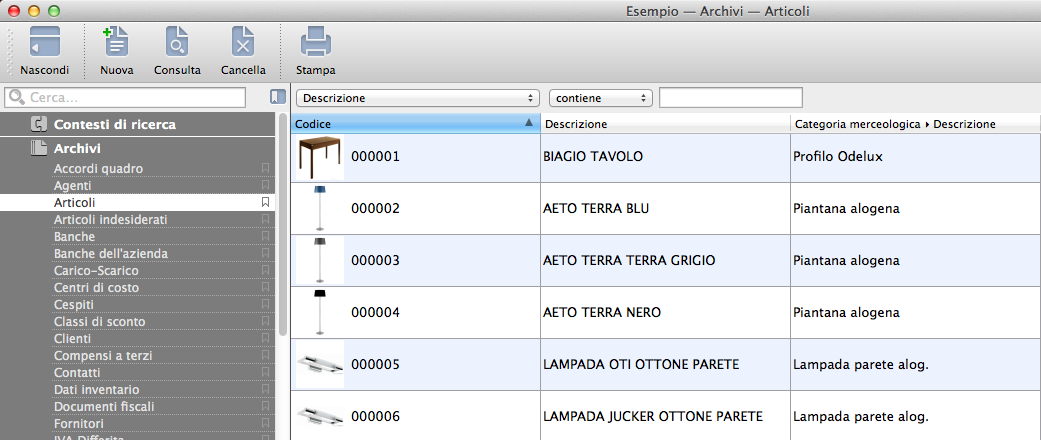The image size is (1041, 440).
Task: Toggle the bookmark flag on Articoli row
Action: 265,203
